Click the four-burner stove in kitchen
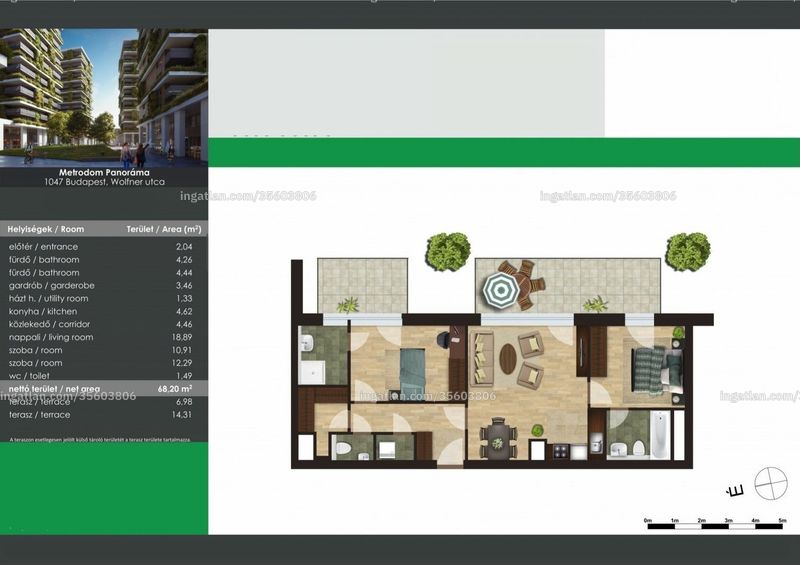Image resolution: width=800 pixels, height=565 pixels. pos(561,451)
